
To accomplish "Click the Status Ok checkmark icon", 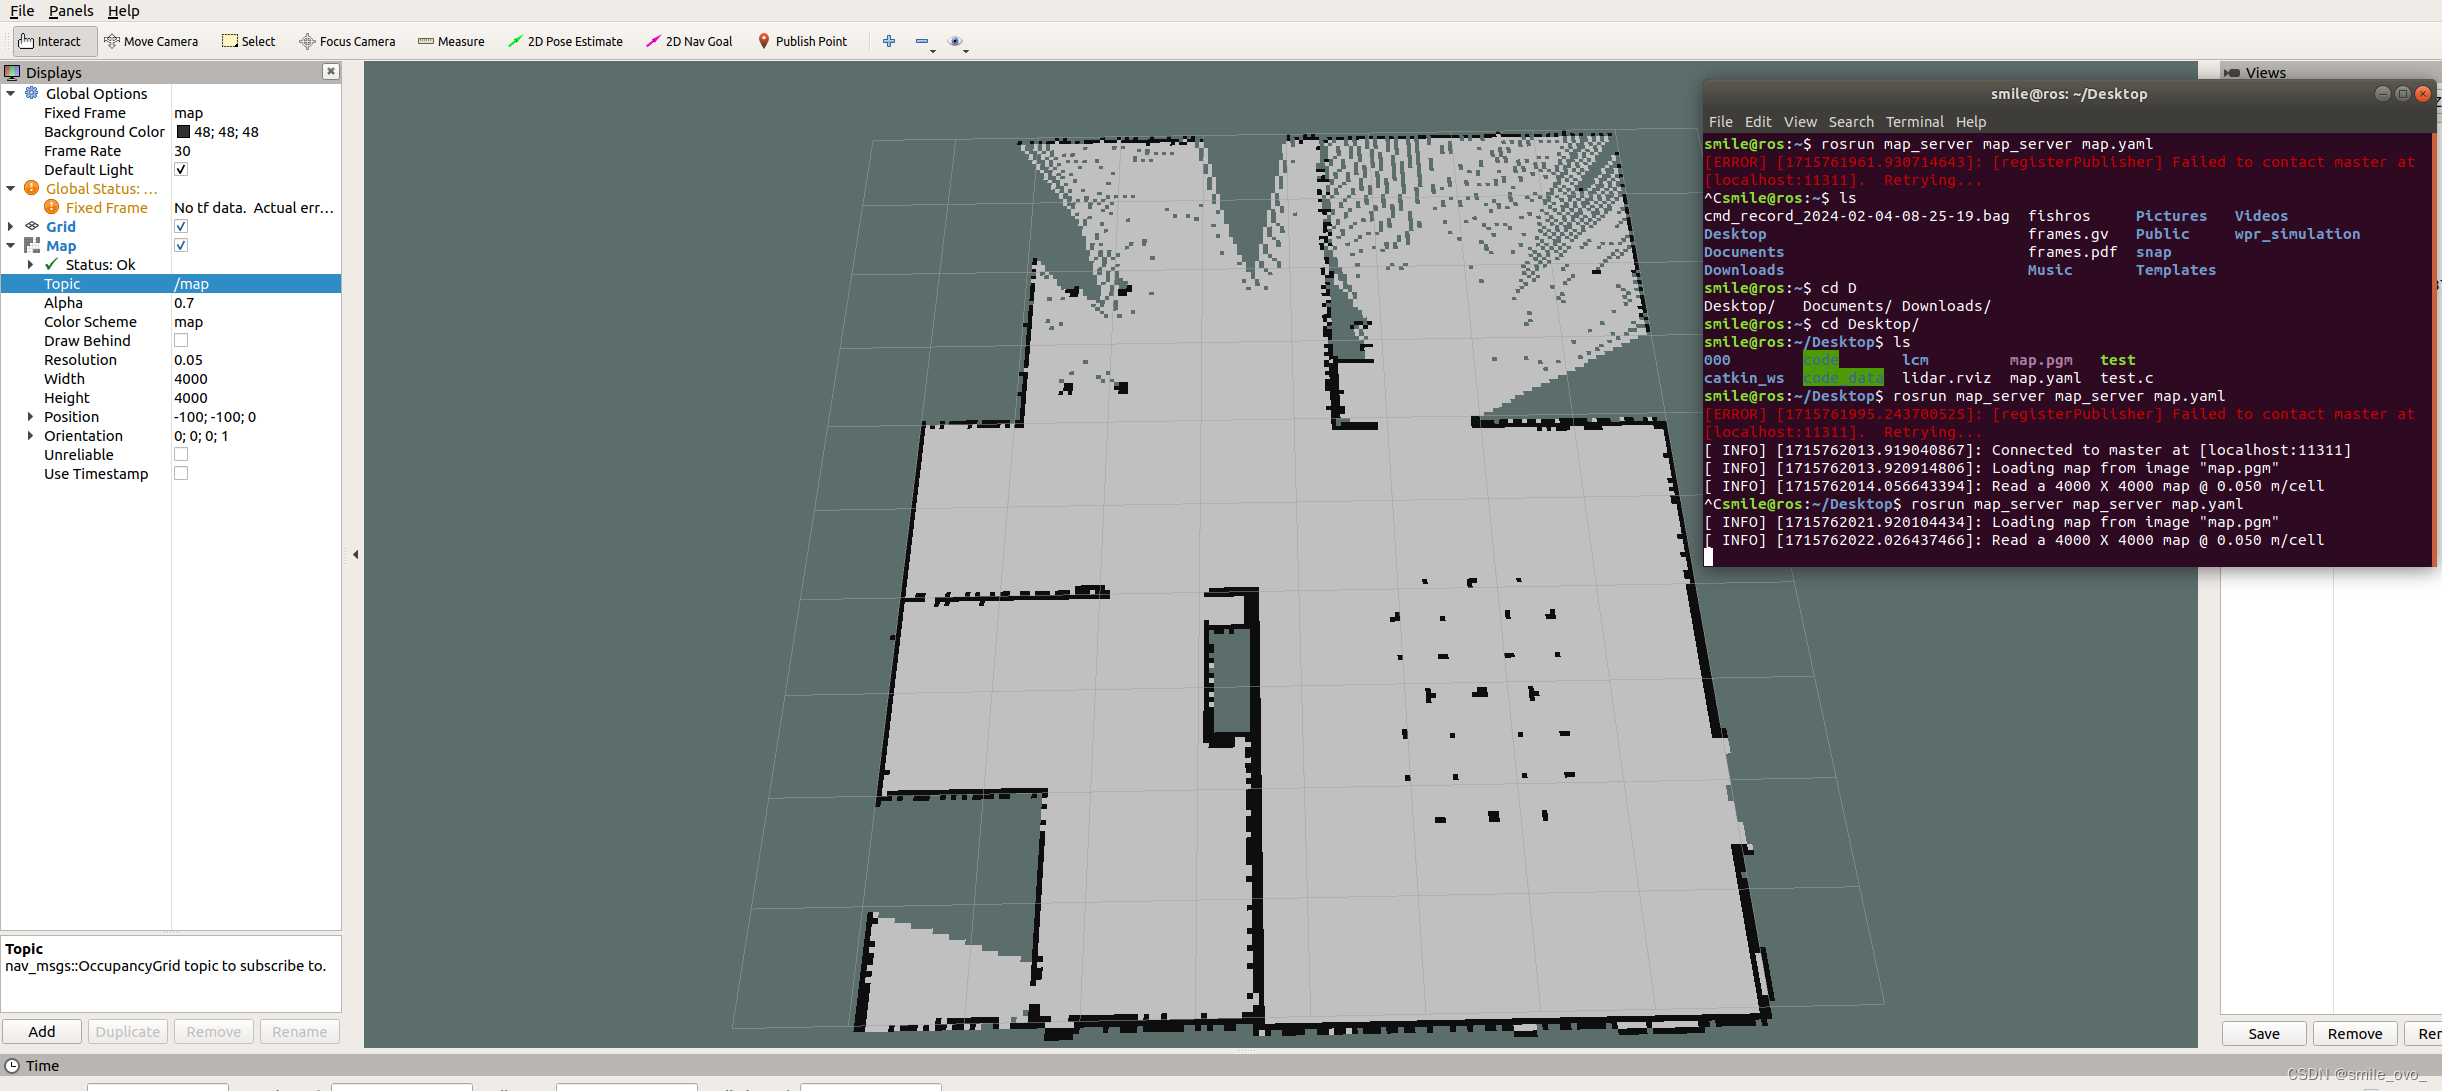I will [52, 264].
